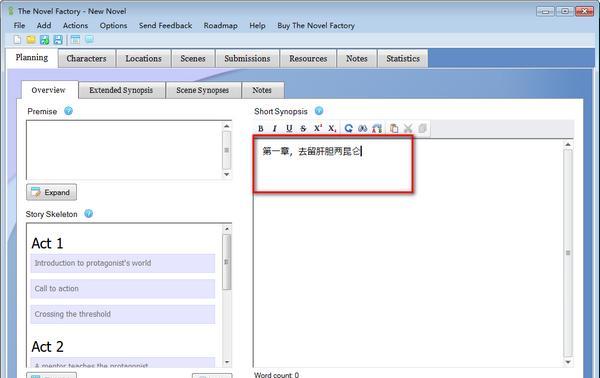Click the Copy icon in synopsis toolbar

[x=422, y=129]
